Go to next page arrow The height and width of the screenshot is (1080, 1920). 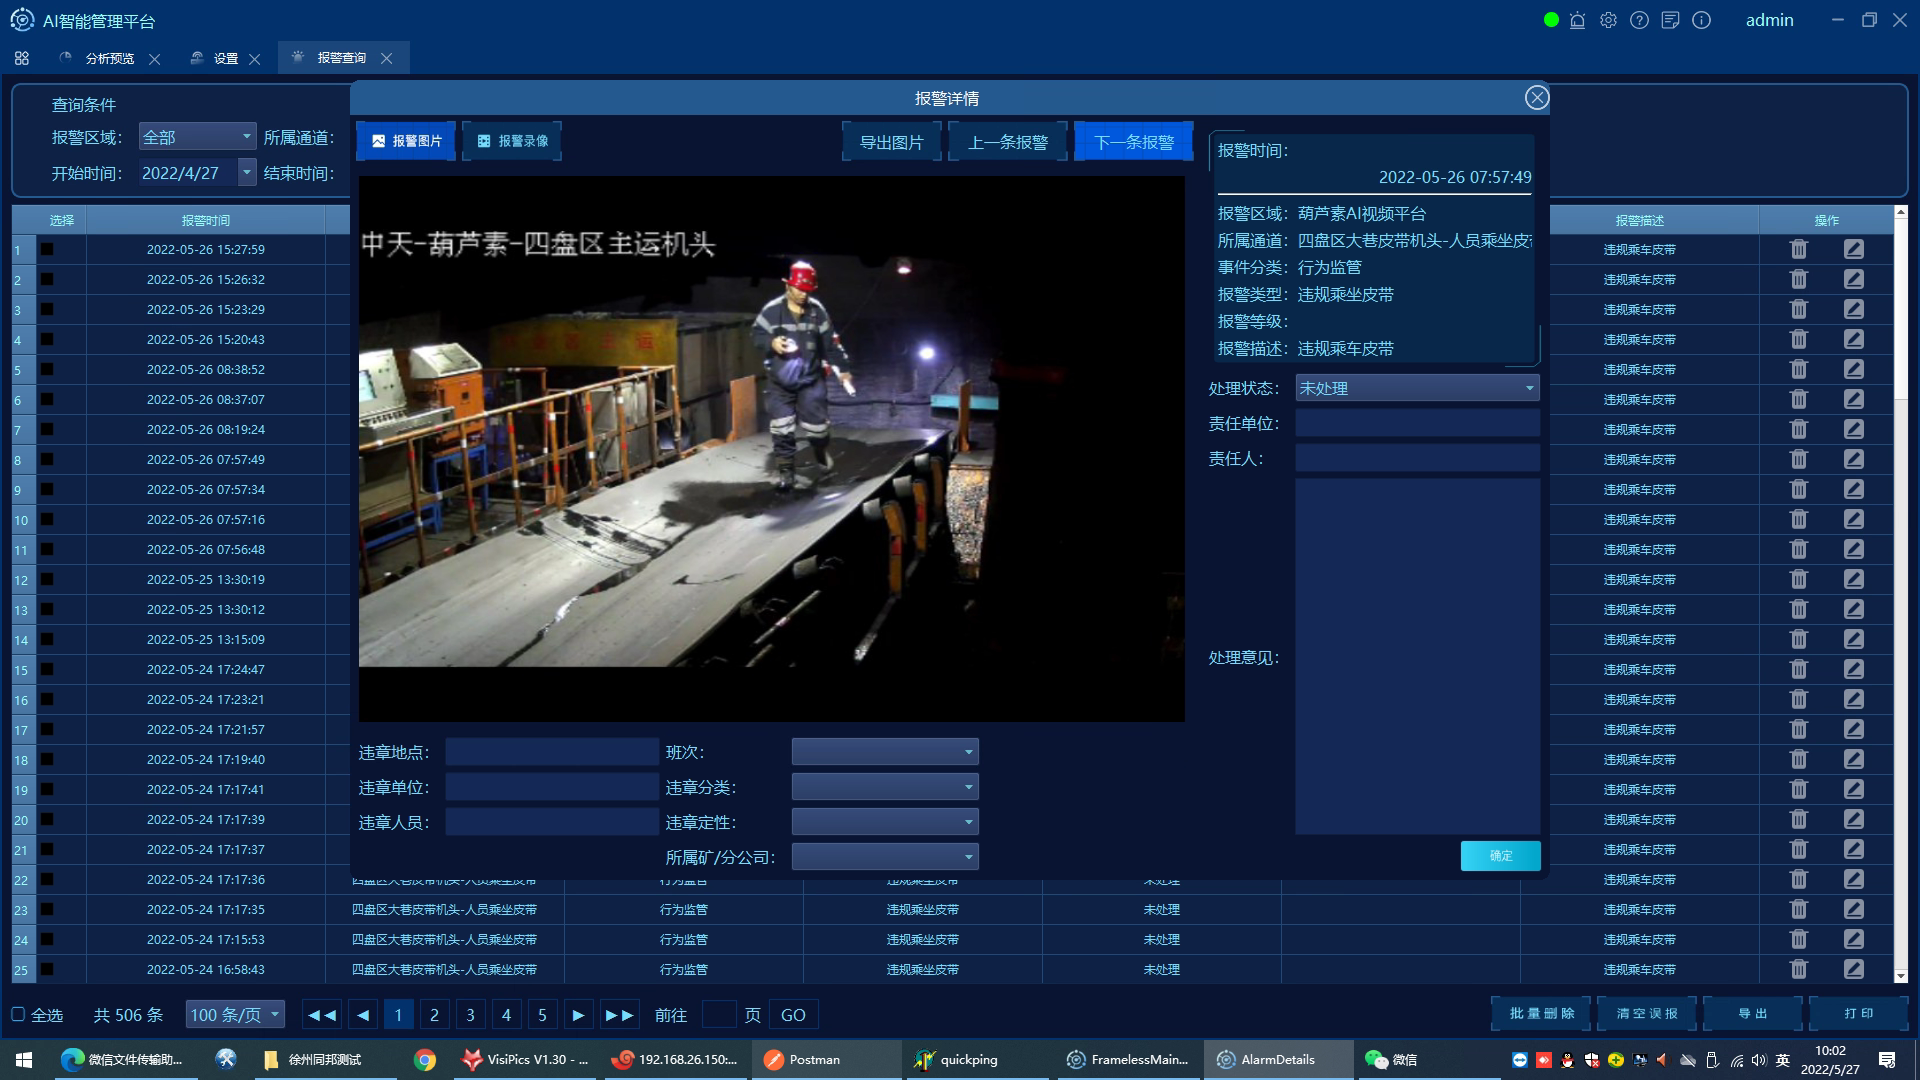(578, 1015)
